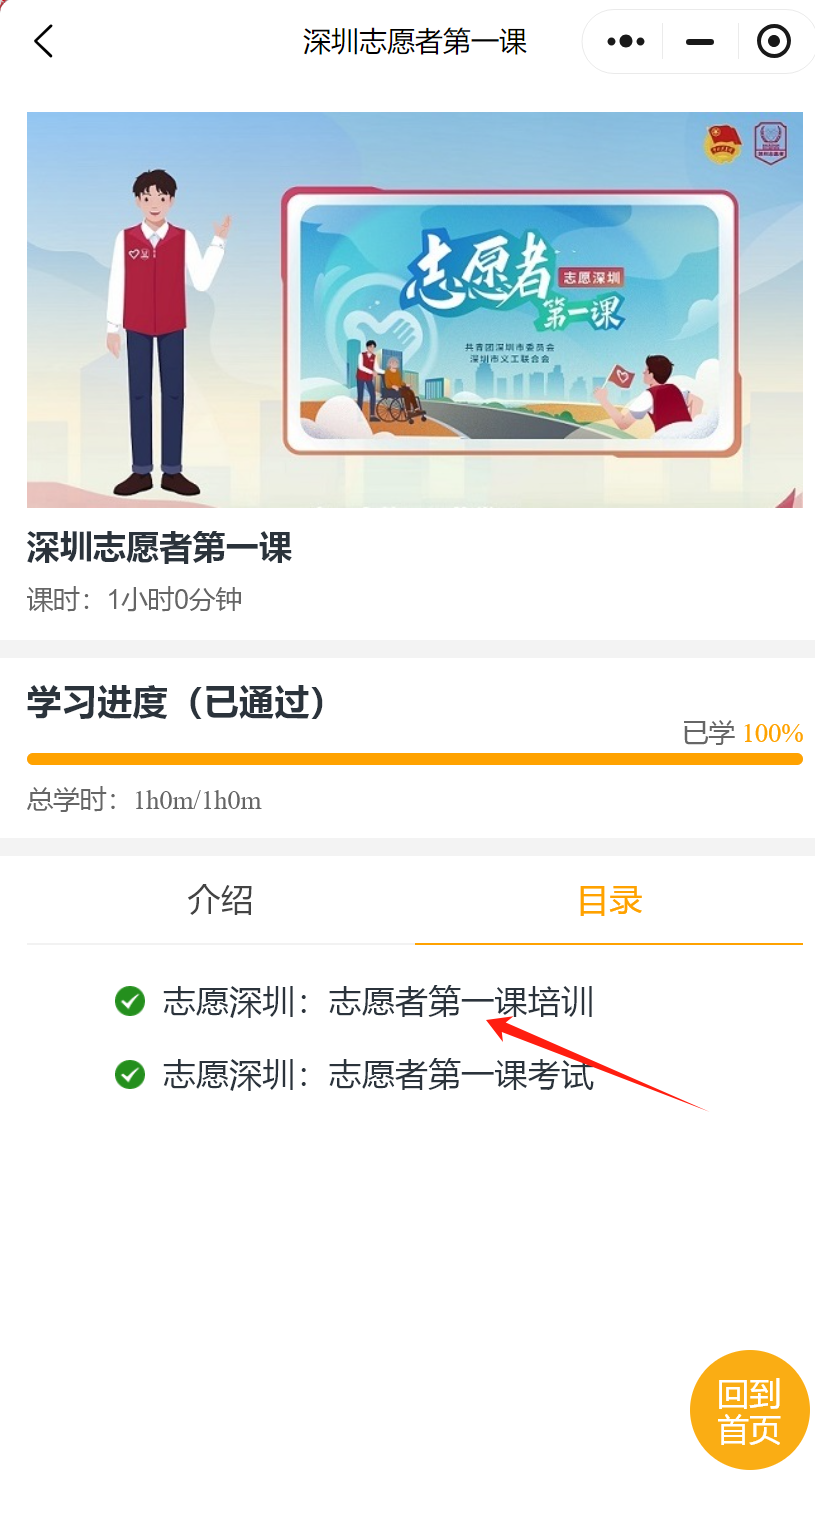Click the green checkmark beside 第一课考试

(130, 1075)
